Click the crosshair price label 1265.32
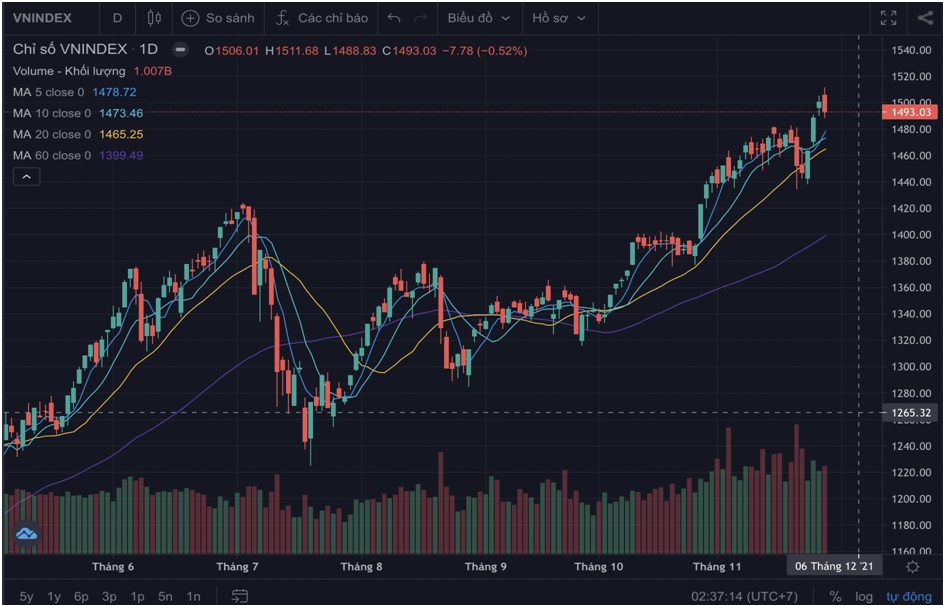 click(909, 413)
